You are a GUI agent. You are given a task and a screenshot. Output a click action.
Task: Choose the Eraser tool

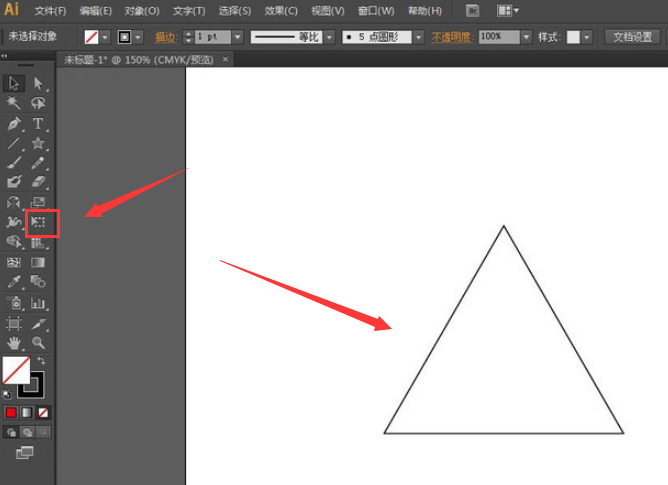pos(38,182)
